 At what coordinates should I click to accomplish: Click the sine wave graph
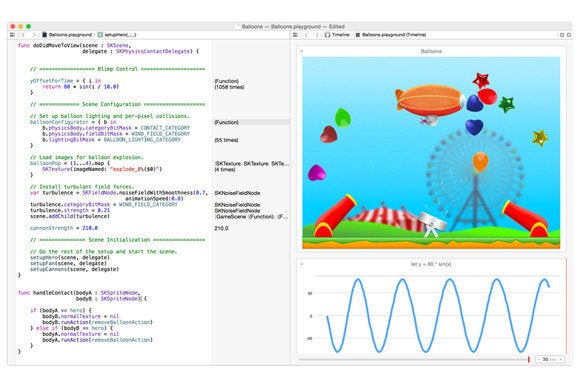click(x=438, y=315)
